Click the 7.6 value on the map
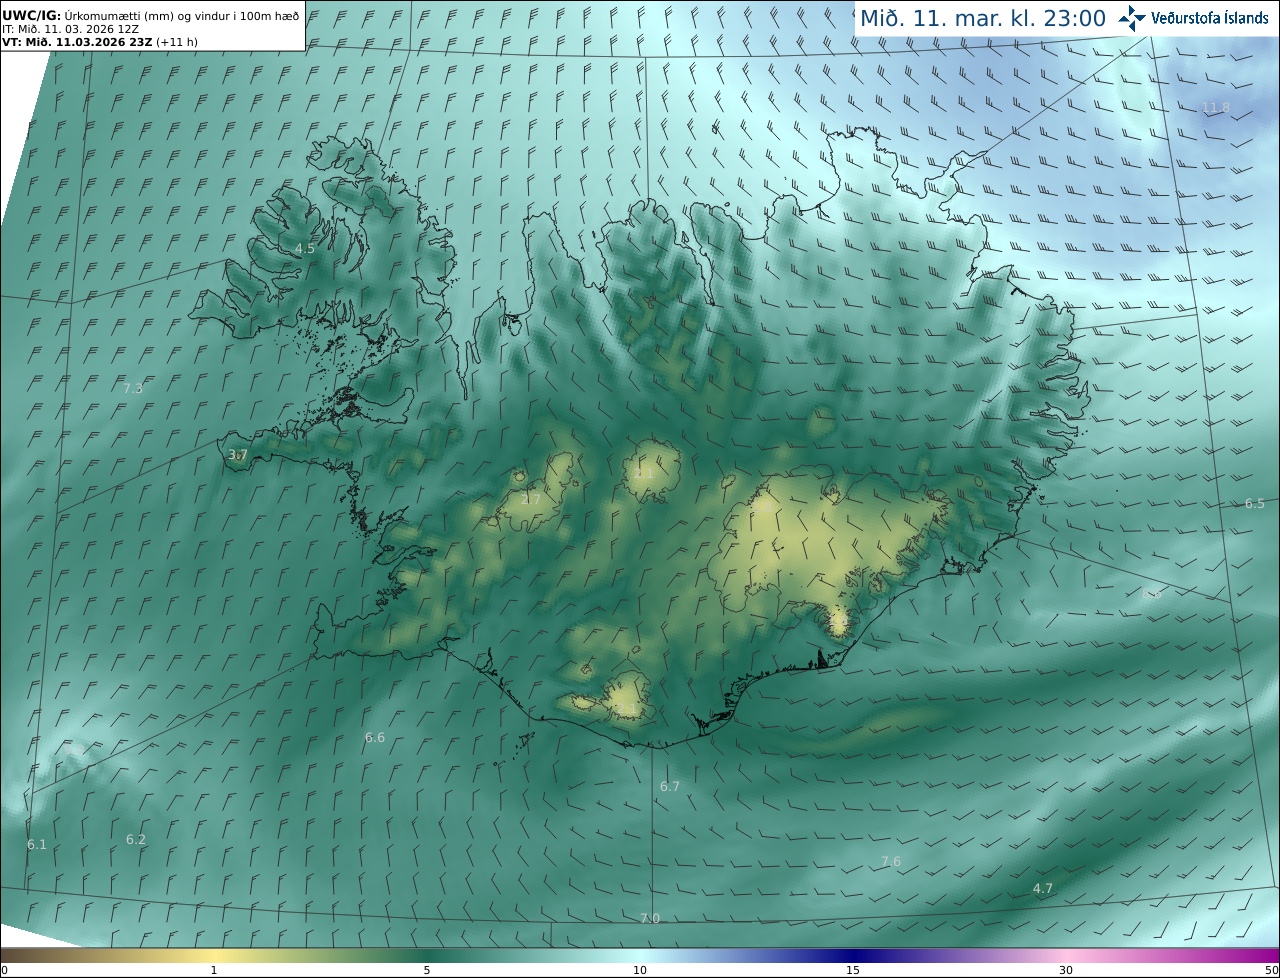Viewport: 1280px width, 978px height. tap(891, 861)
